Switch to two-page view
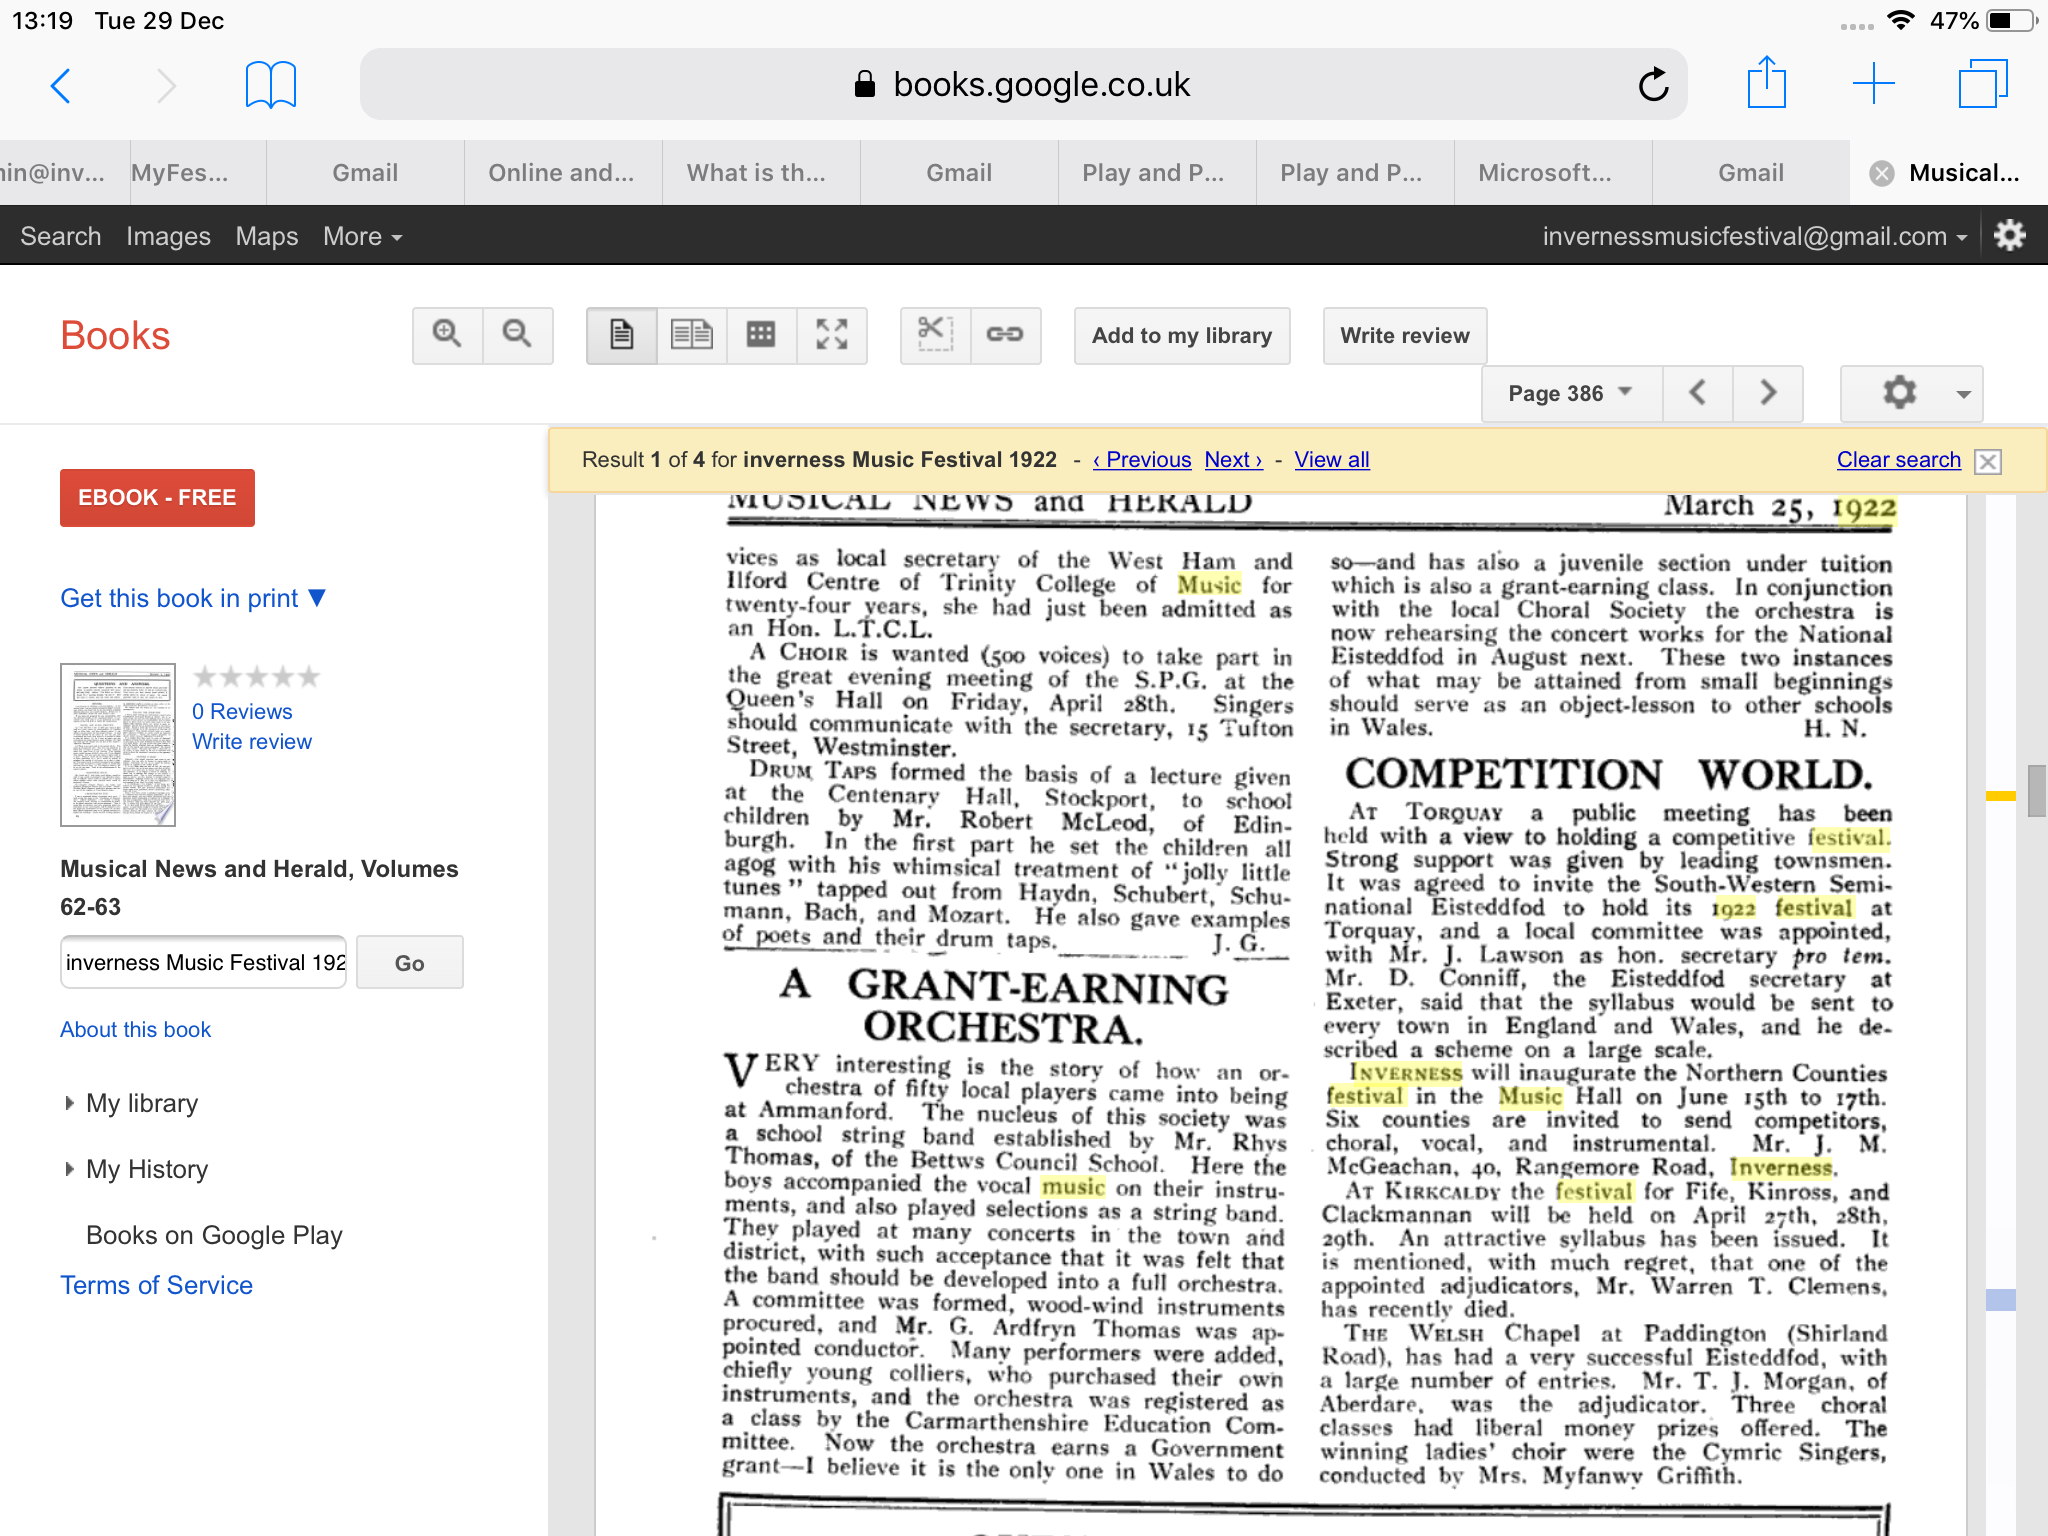This screenshot has height=1536, width=2048. click(x=692, y=335)
